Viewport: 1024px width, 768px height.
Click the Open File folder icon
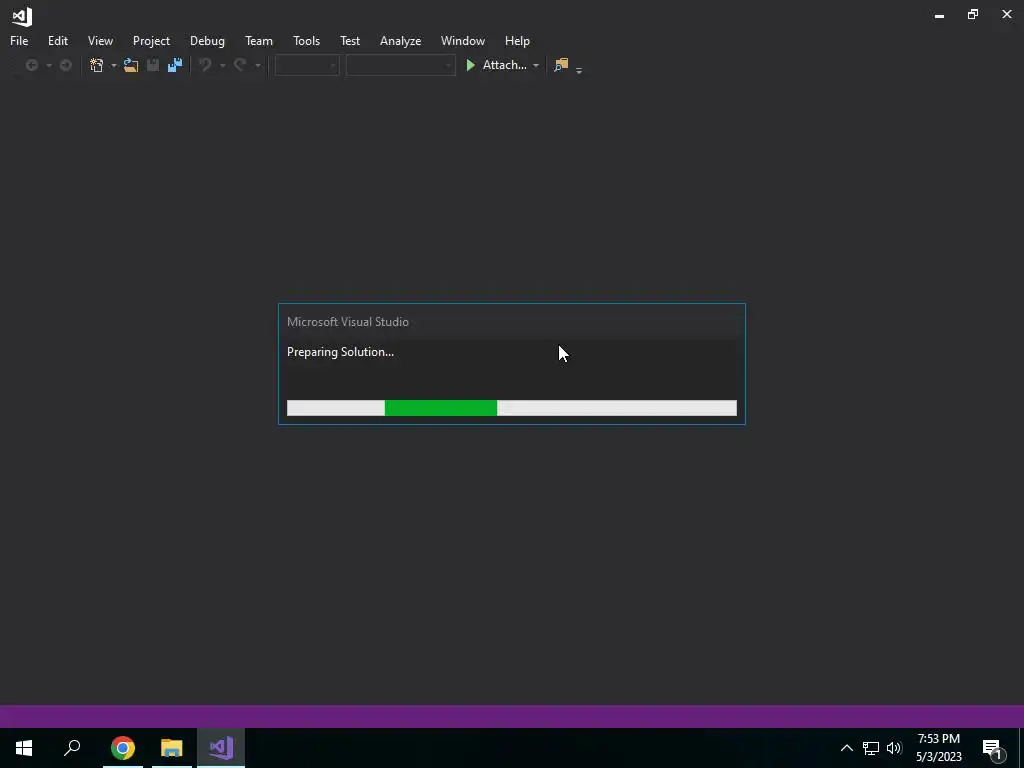coord(131,65)
